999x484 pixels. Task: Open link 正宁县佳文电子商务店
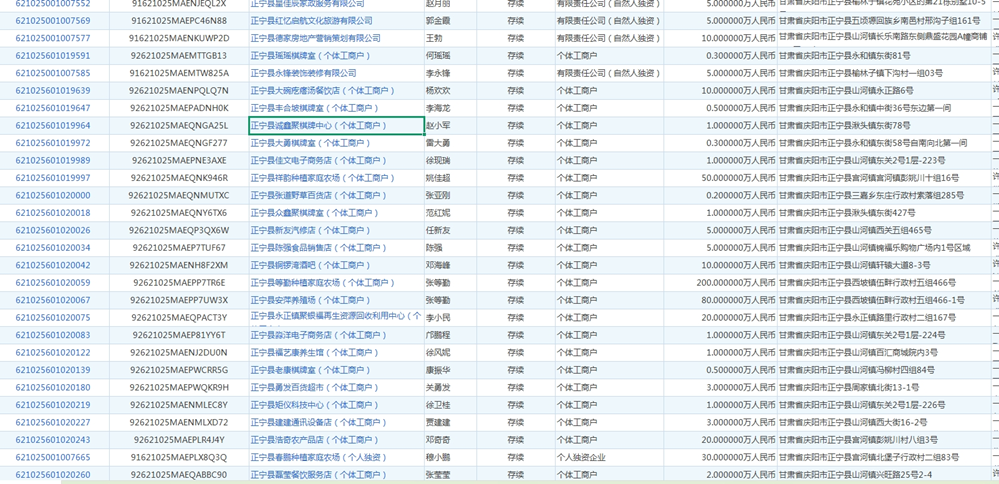pyautogui.click(x=314, y=161)
